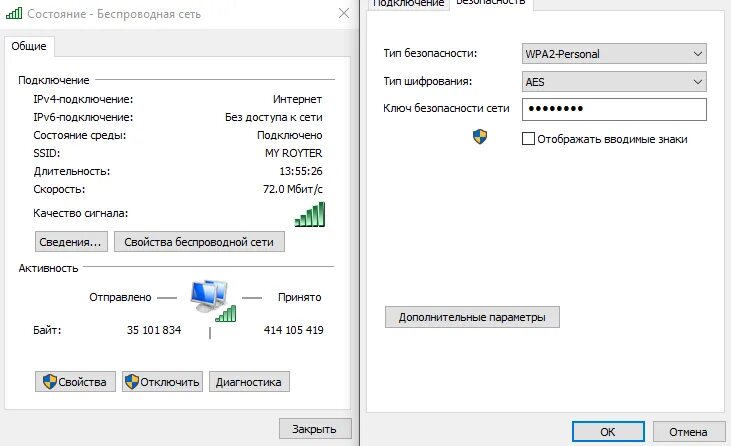Click the shield icon on Отключить button
This screenshot has height=446, width=731.
coord(132,382)
